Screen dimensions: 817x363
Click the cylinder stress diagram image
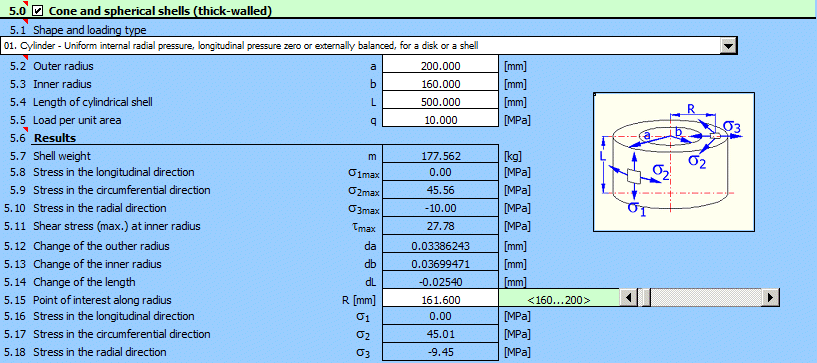click(x=674, y=161)
